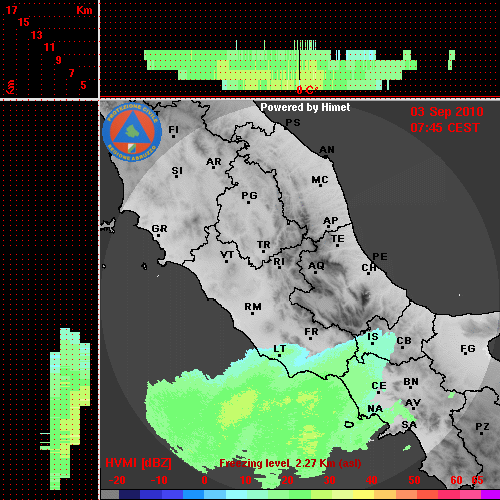Pick the FG city label
Viewport: 500px width, 500px height.
tap(468, 349)
